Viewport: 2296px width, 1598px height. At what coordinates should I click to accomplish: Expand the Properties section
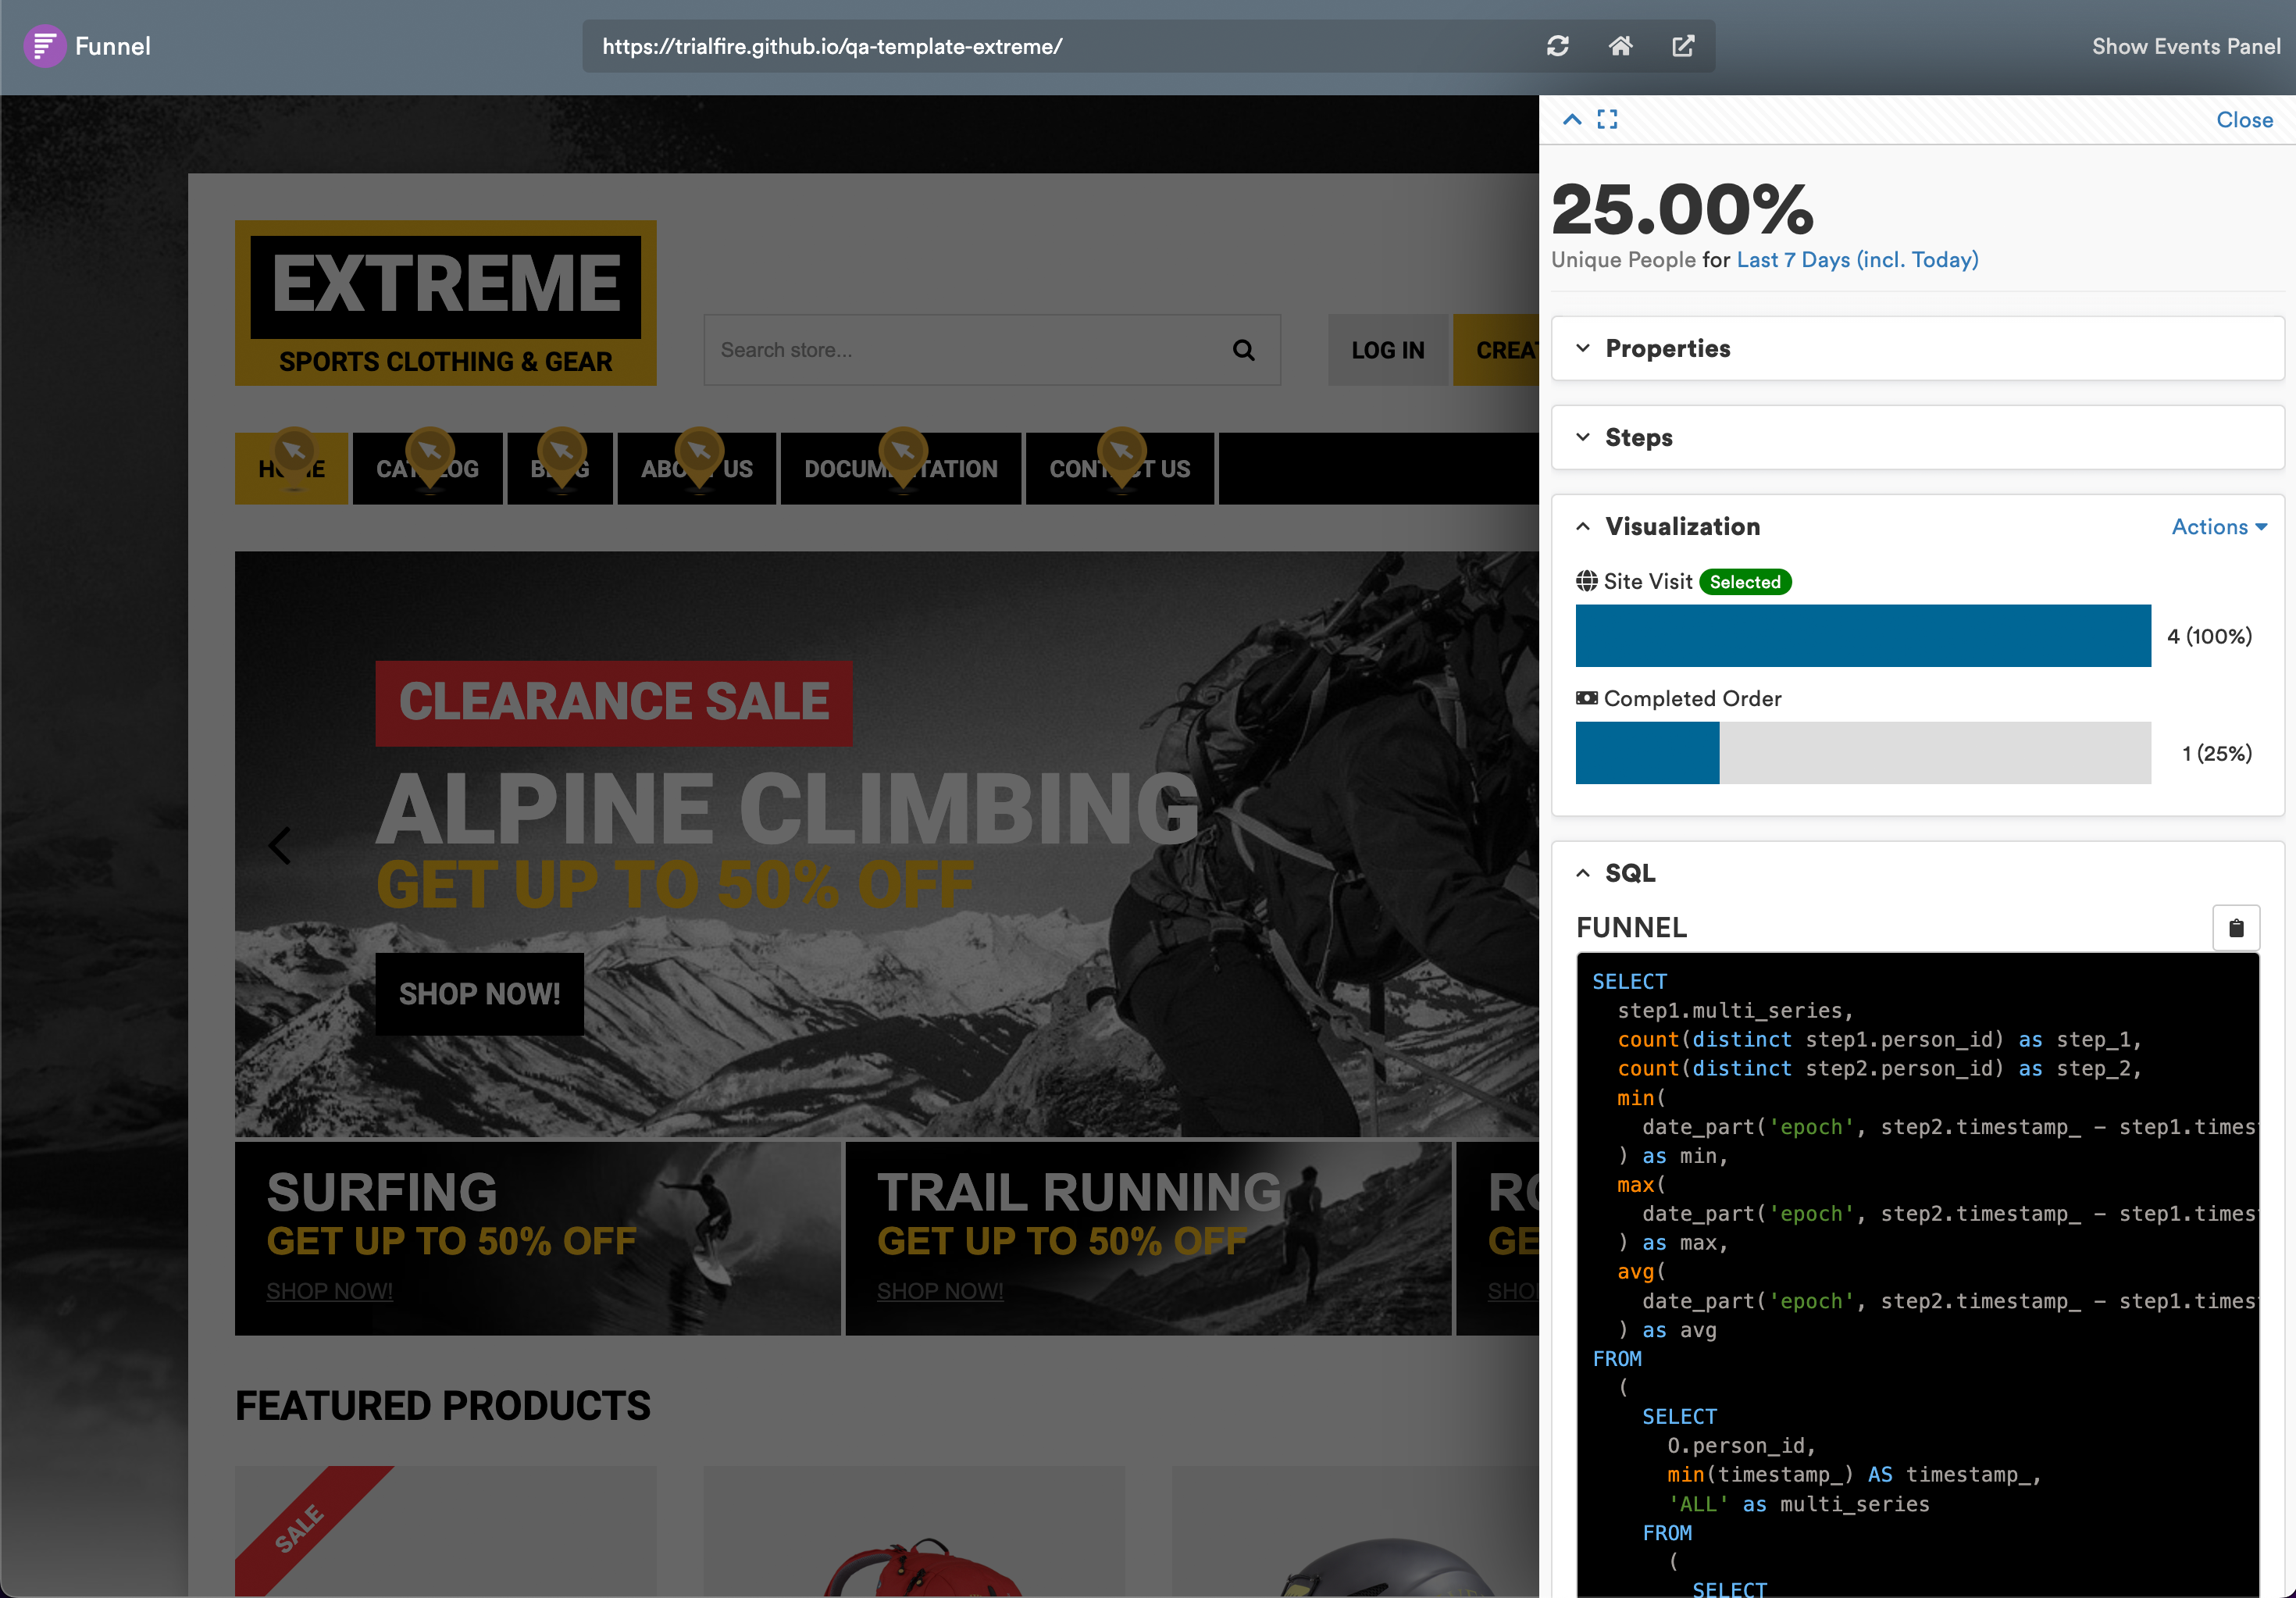coord(1667,348)
